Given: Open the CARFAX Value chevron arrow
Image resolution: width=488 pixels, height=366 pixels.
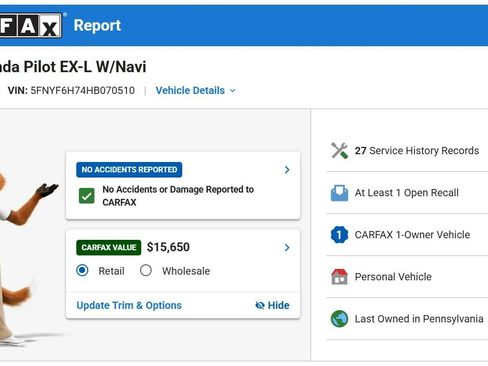Looking at the screenshot, I should 287,247.
